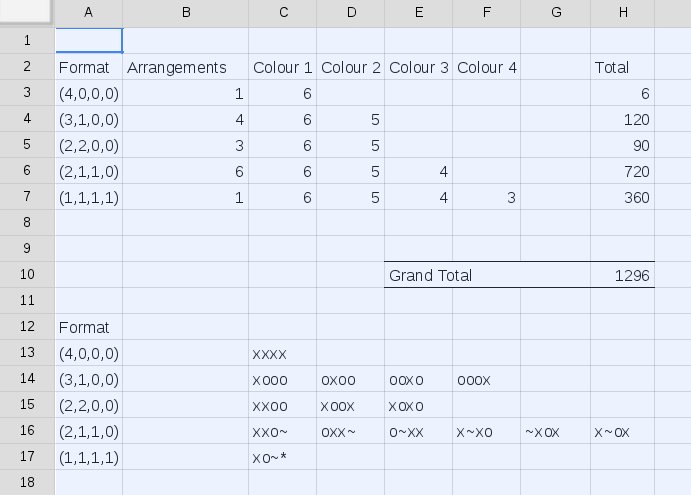Click the Format label in row 12
The width and height of the screenshot is (691, 495).
point(89,327)
